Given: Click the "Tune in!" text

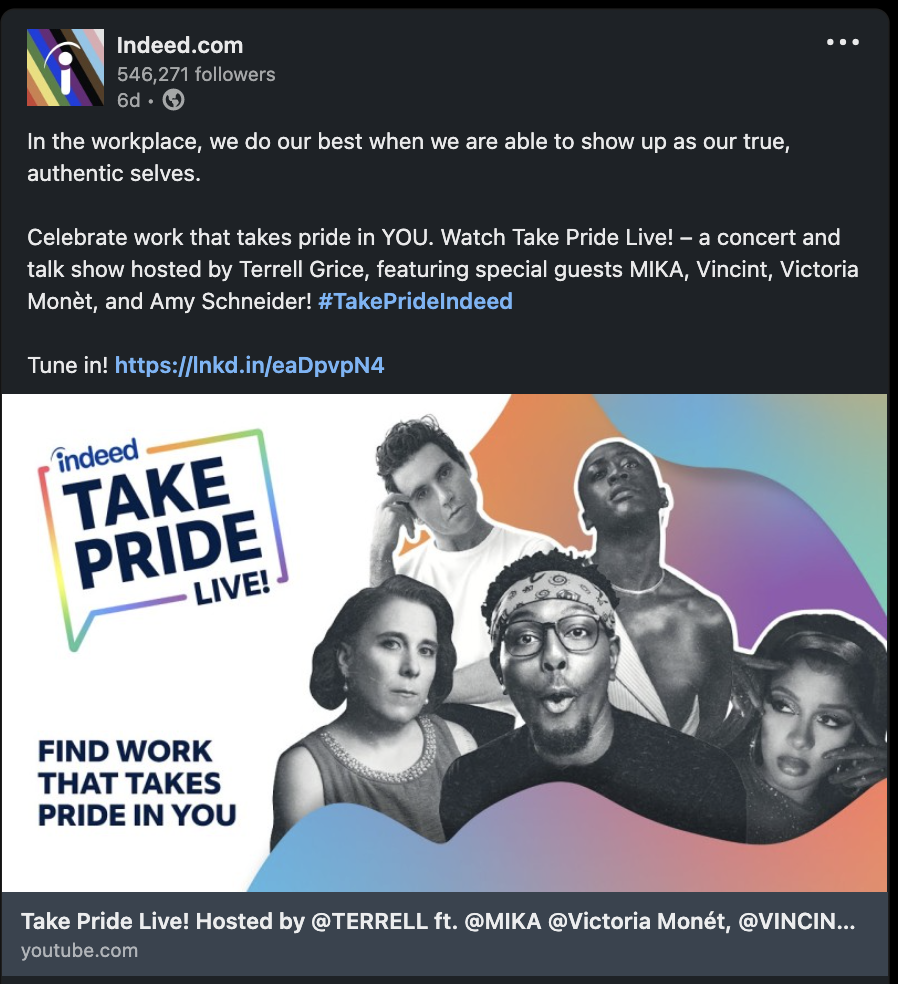Looking at the screenshot, I should click(67, 365).
